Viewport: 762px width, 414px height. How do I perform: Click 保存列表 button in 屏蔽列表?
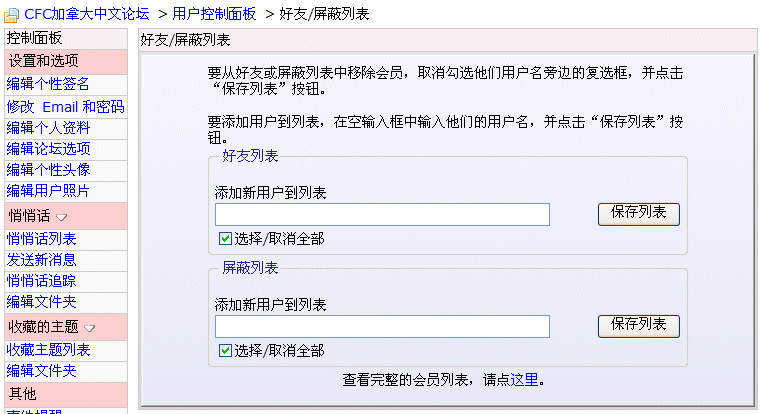point(639,326)
